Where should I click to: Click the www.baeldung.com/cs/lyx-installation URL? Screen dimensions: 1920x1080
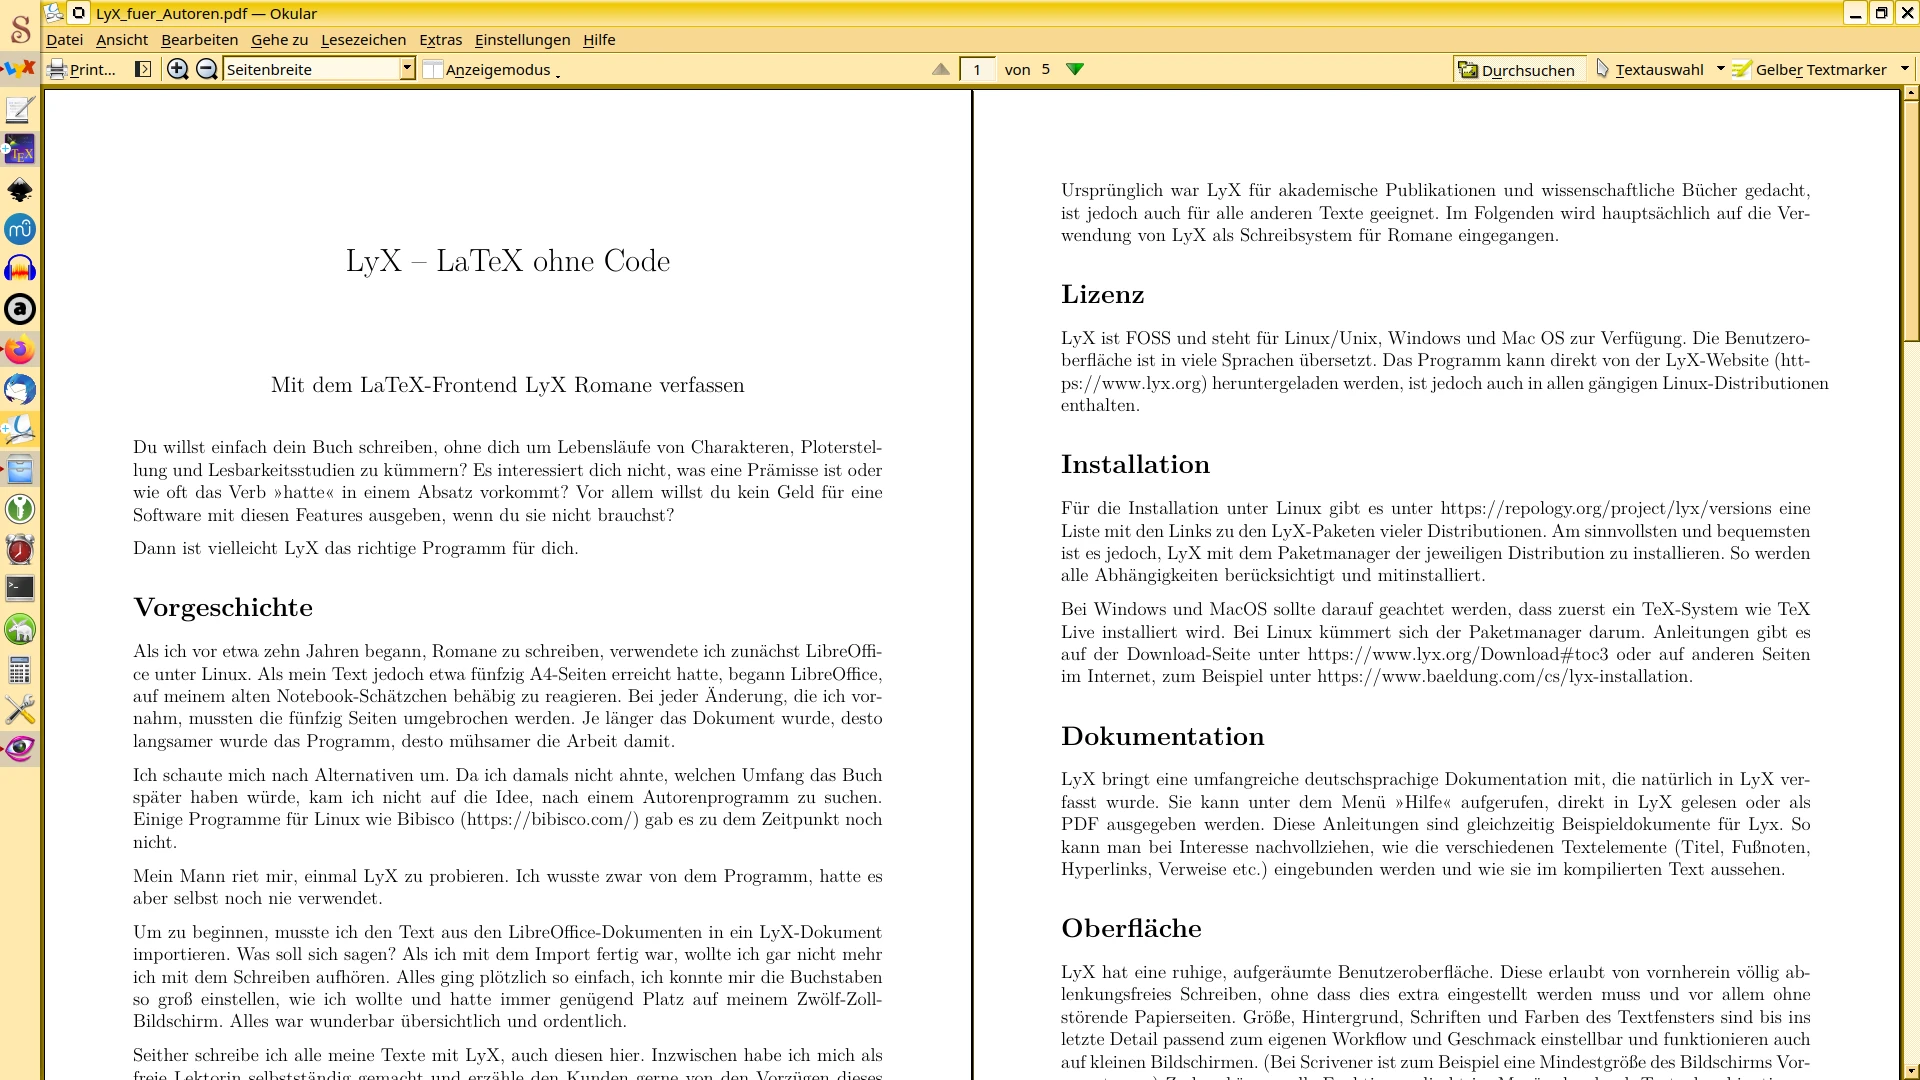coord(1503,677)
